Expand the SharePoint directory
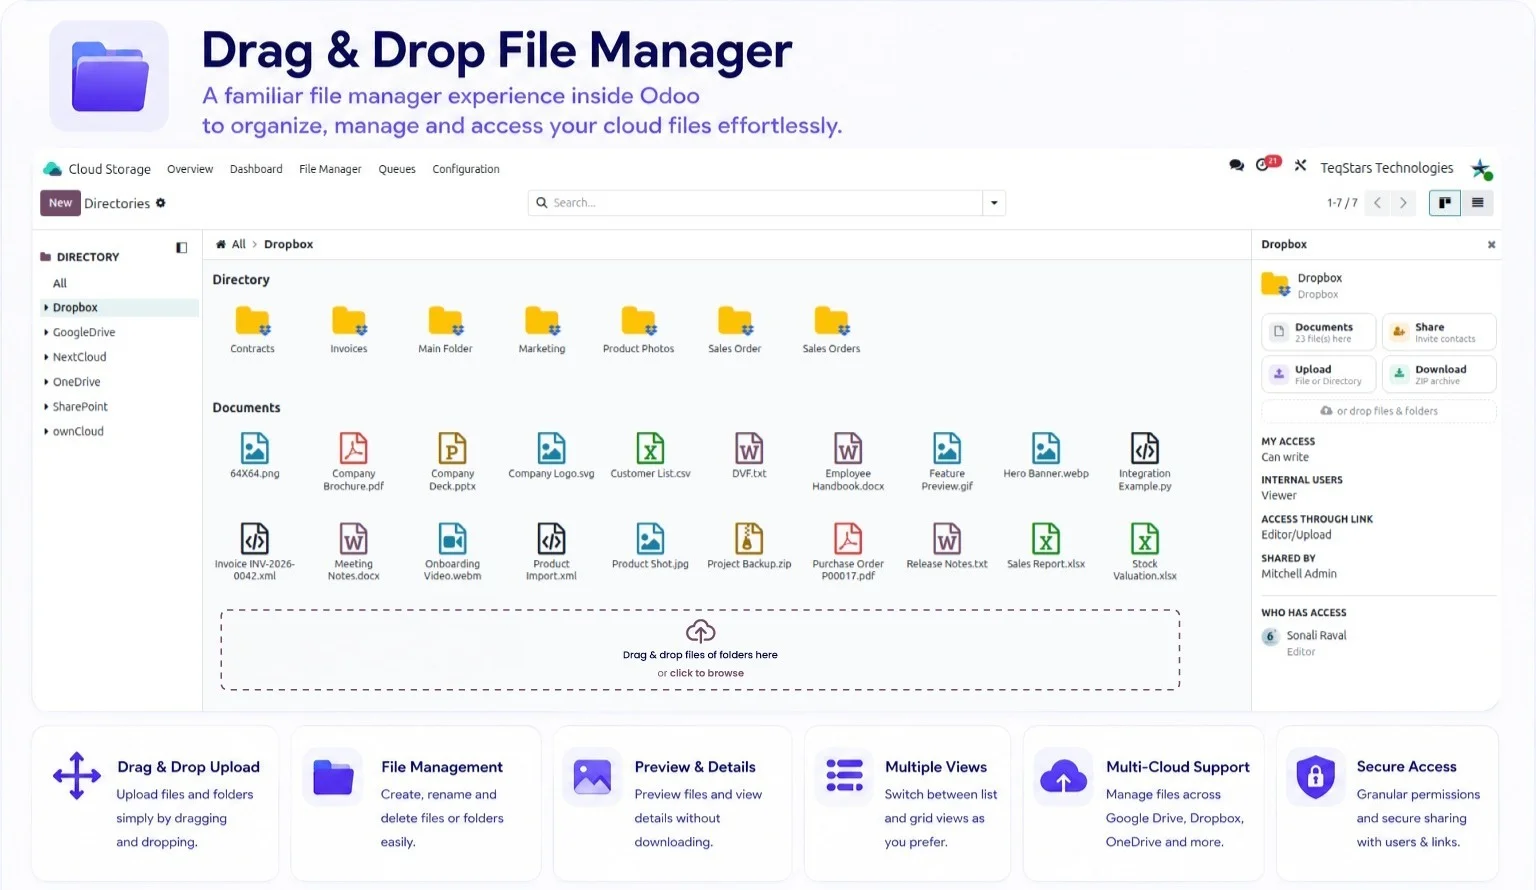 [46, 407]
